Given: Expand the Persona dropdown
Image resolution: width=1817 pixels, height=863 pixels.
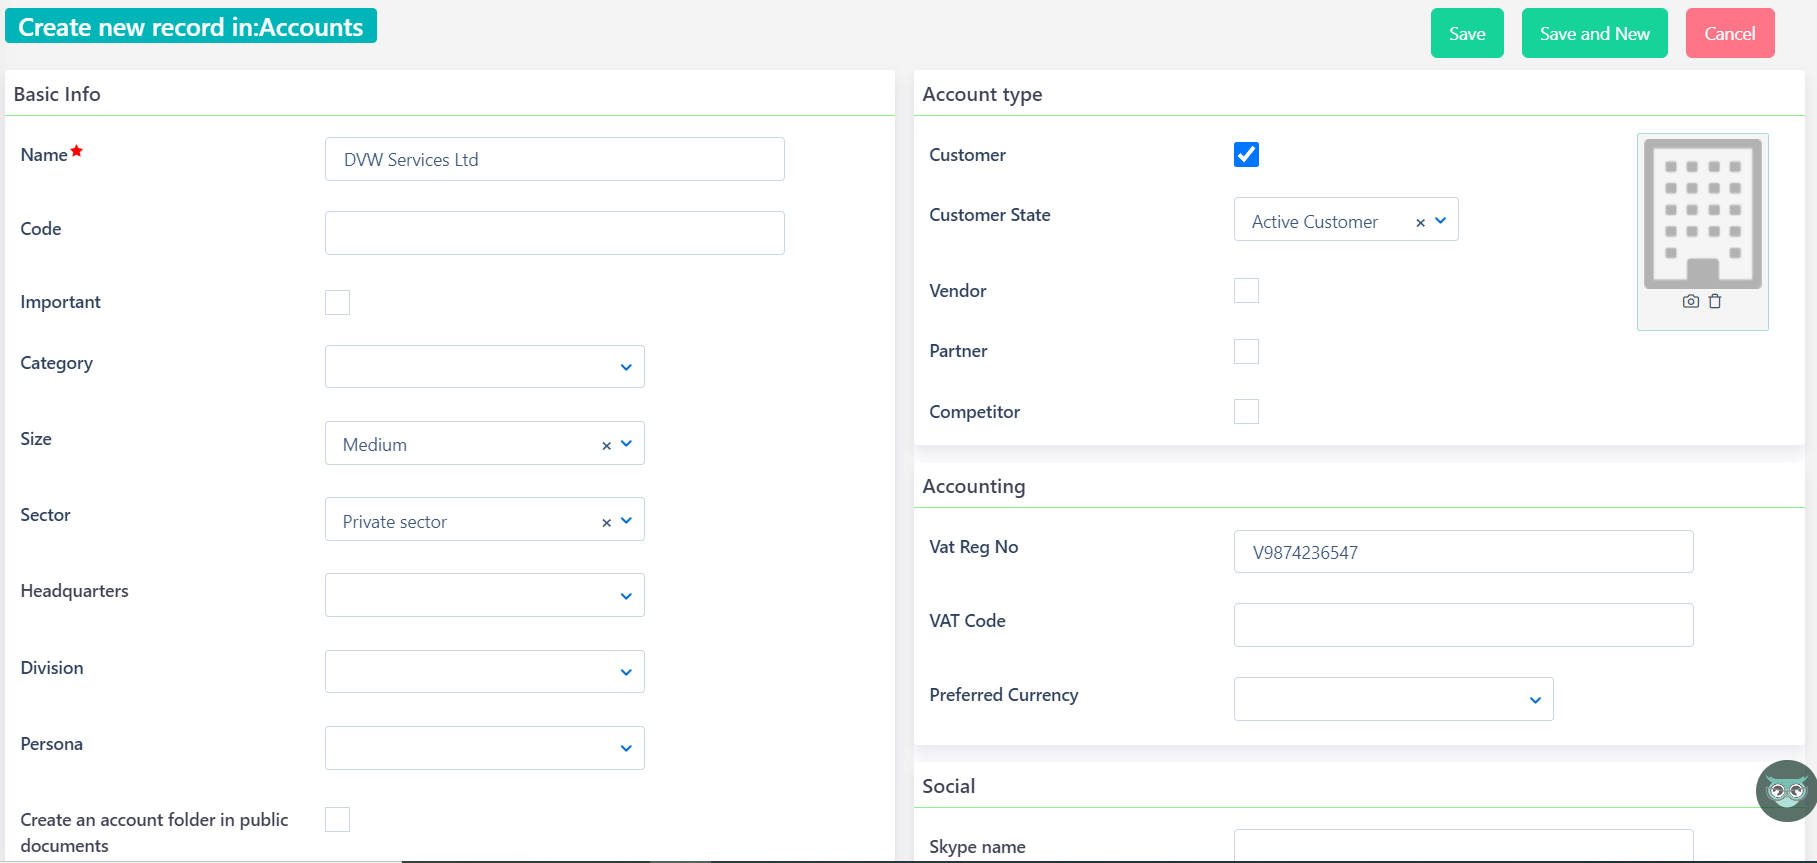Looking at the screenshot, I should (x=485, y=748).
